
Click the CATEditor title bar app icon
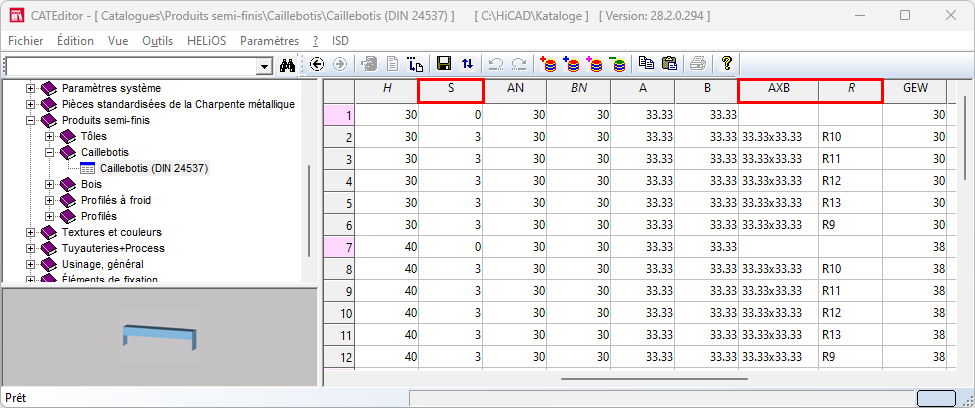point(15,15)
